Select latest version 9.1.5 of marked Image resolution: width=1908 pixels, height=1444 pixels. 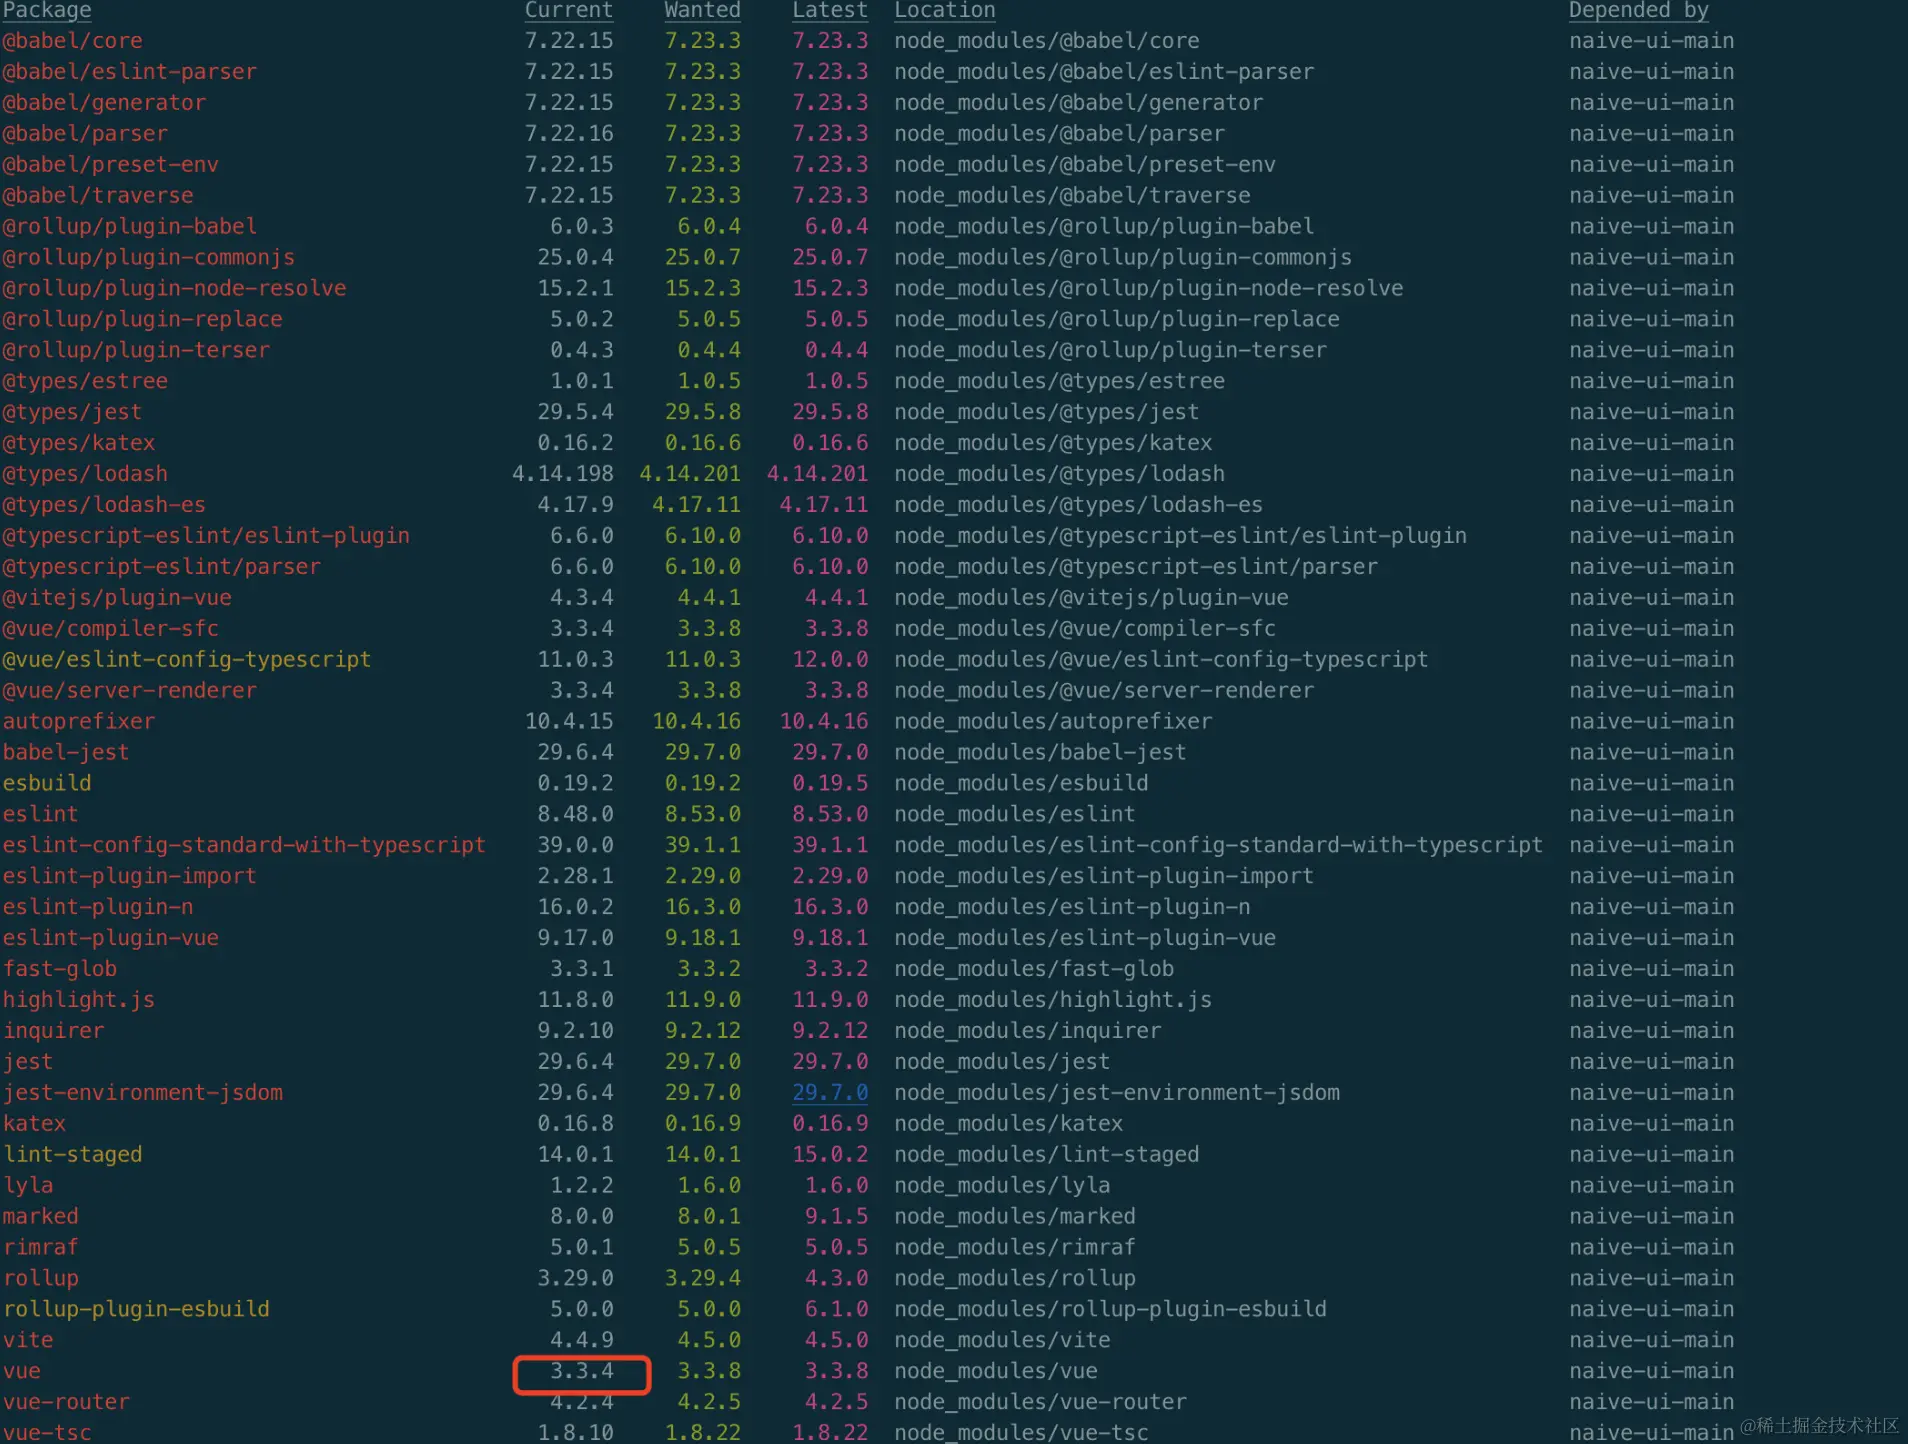(x=836, y=1217)
